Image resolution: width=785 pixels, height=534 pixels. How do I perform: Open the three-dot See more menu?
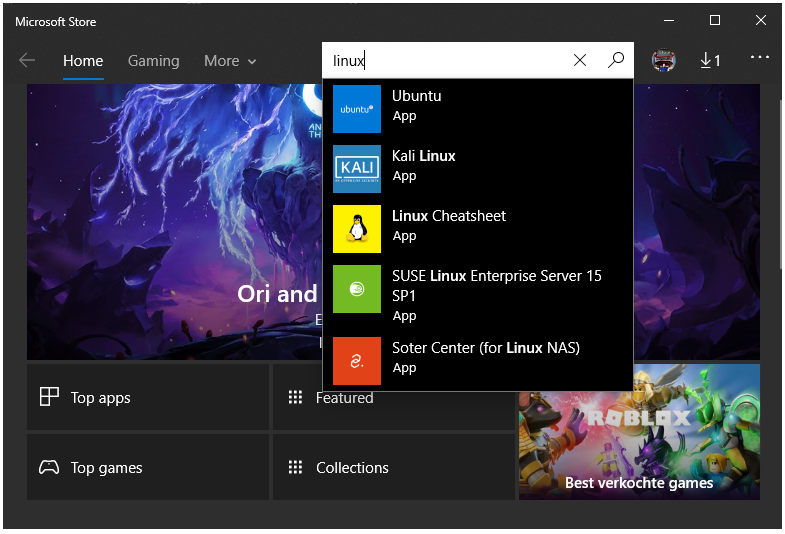(759, 57)
